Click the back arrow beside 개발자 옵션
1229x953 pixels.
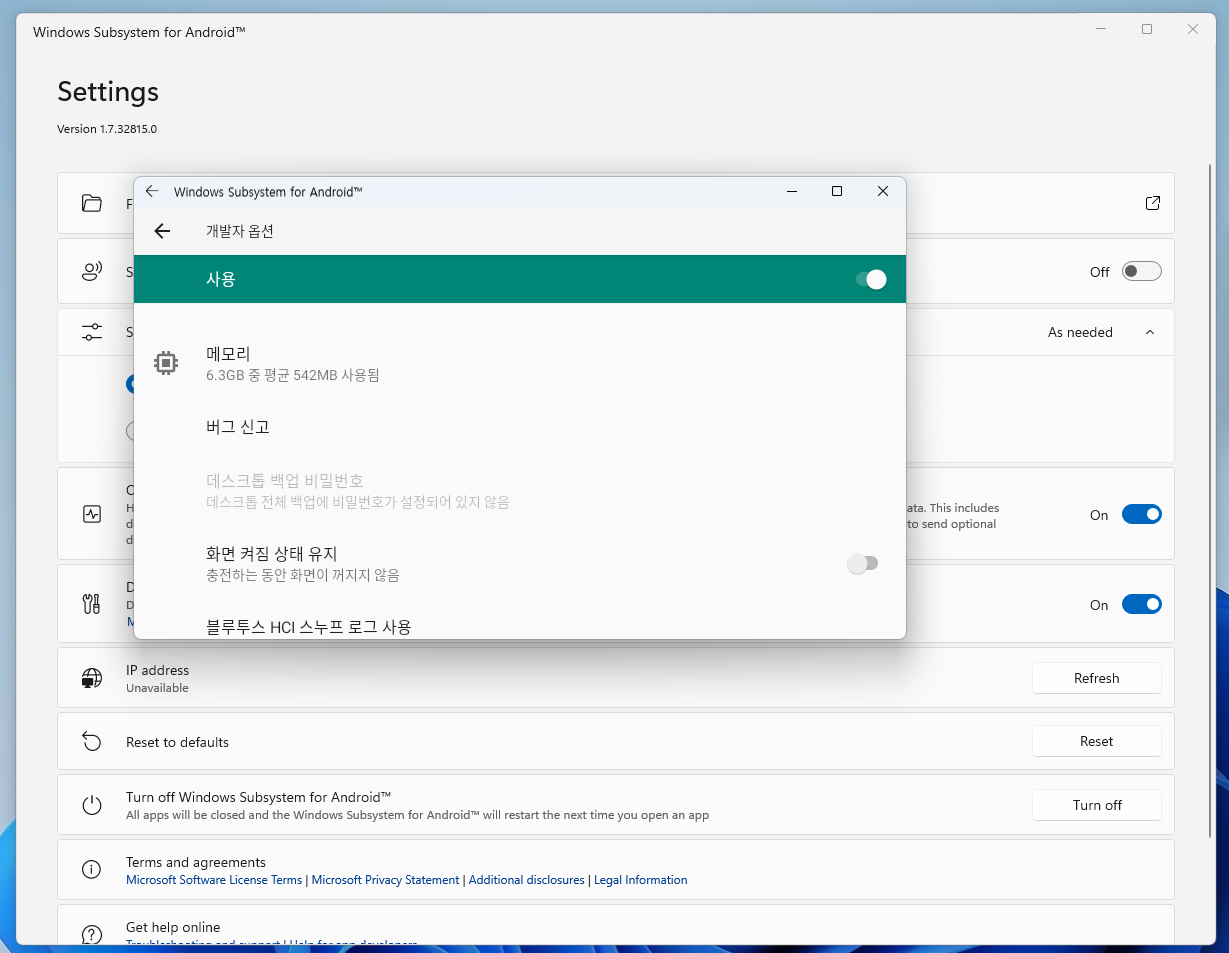(x=162, y=231)
